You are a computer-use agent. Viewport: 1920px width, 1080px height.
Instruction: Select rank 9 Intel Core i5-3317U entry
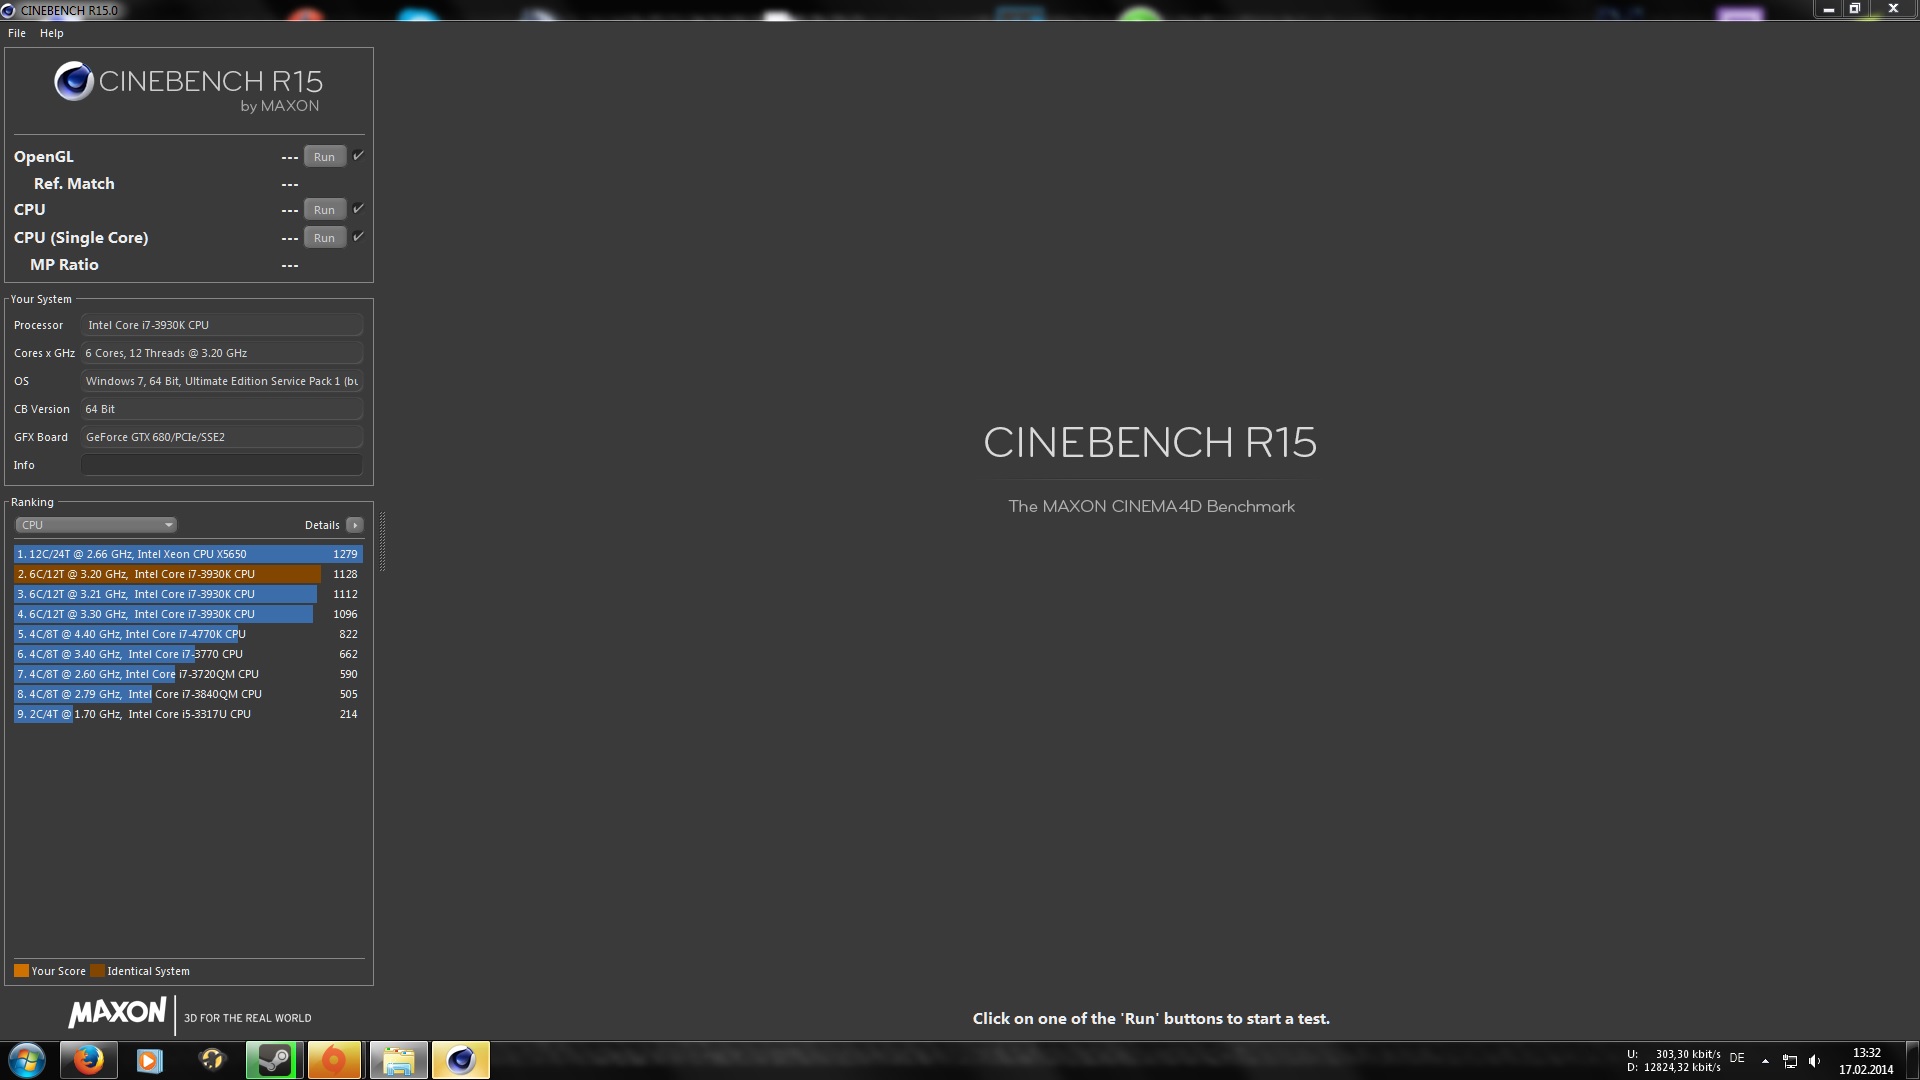[188, 714]
